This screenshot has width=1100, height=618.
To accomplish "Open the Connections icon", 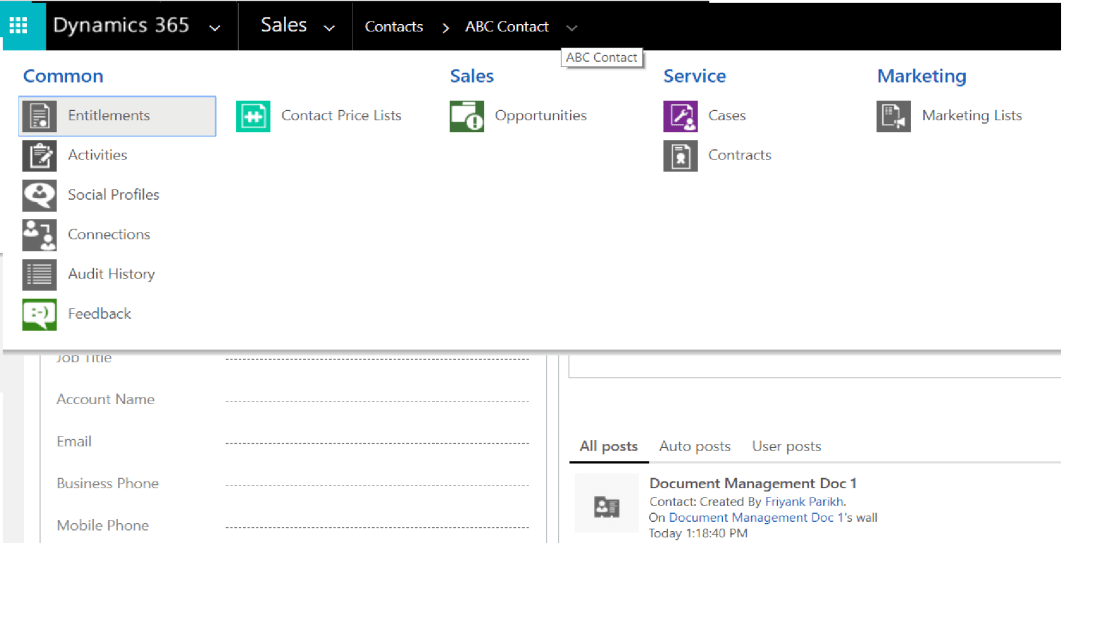I will pyautogui.click(x=40, y=235).
